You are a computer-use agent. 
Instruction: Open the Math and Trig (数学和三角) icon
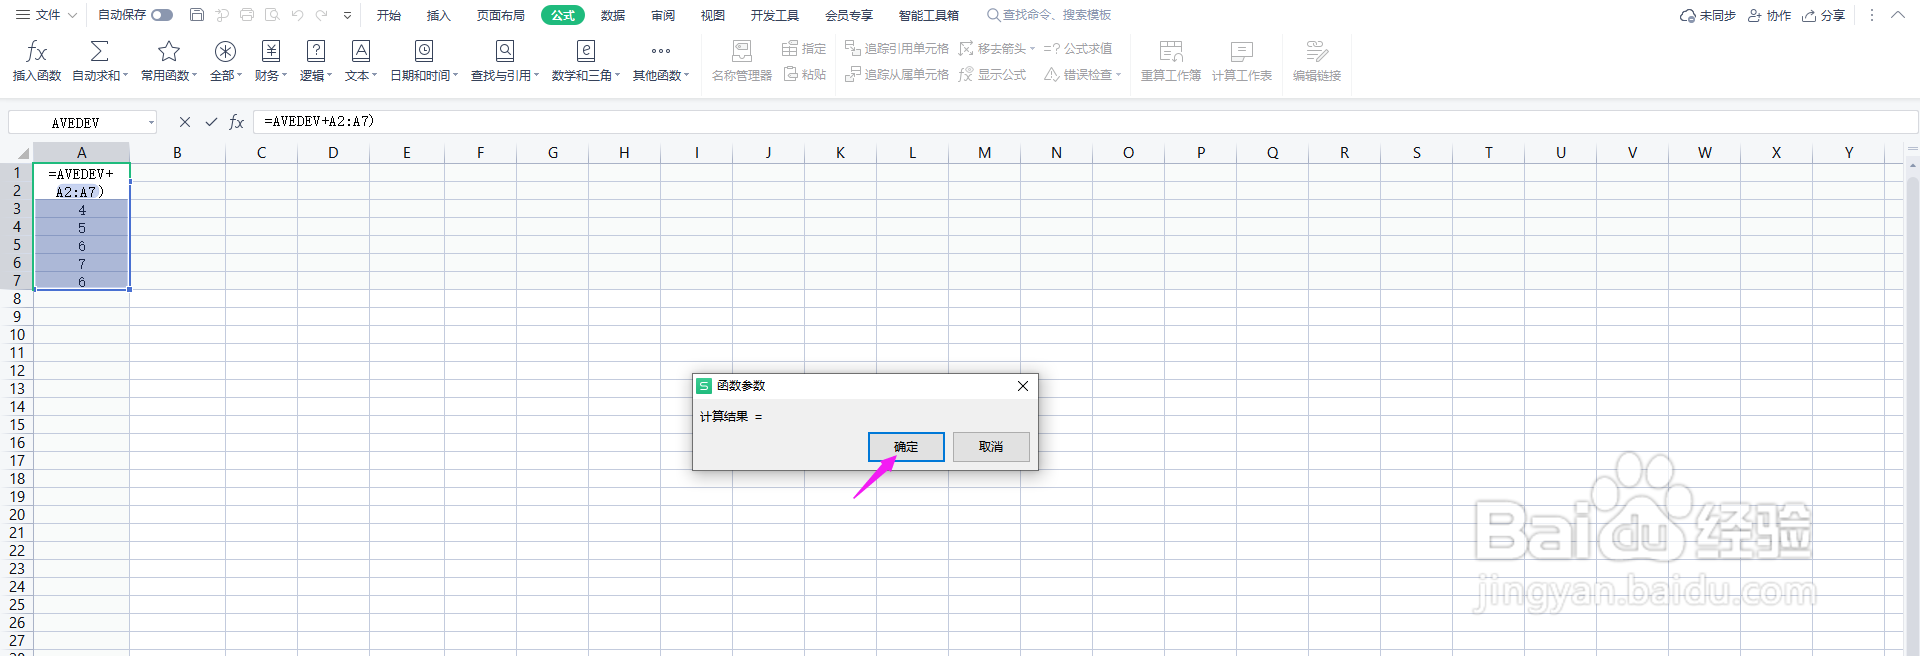coord(586,51)
